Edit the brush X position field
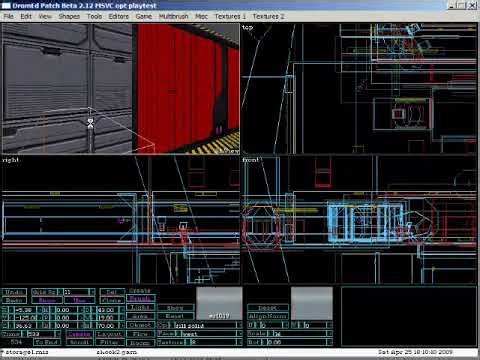This screenshot has width=480, height=360. [25, 310]
